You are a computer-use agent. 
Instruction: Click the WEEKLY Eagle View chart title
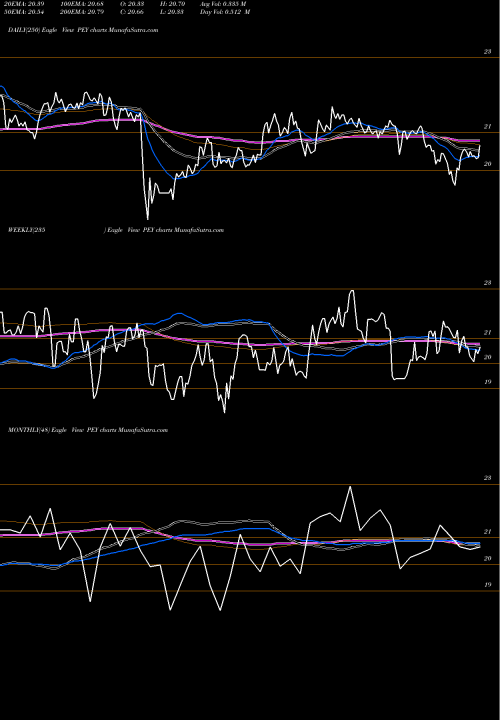[116, 230]
